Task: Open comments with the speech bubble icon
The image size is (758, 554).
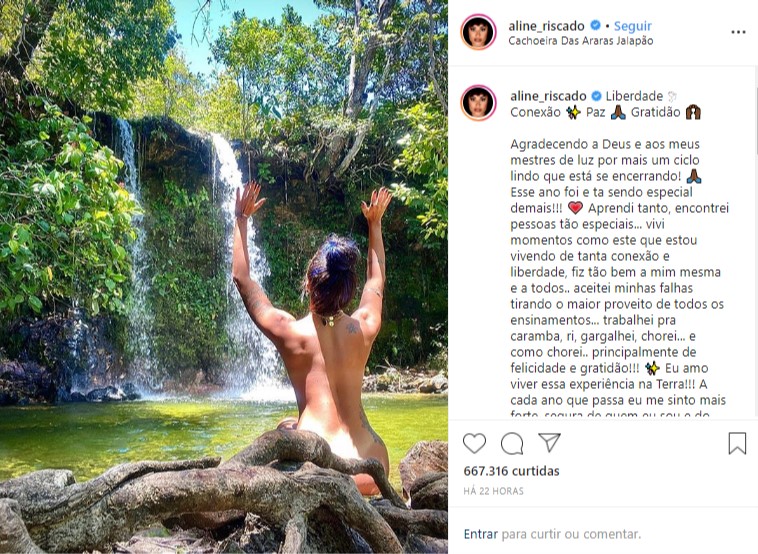Action: pyautogui.click(x=512, y=443)
